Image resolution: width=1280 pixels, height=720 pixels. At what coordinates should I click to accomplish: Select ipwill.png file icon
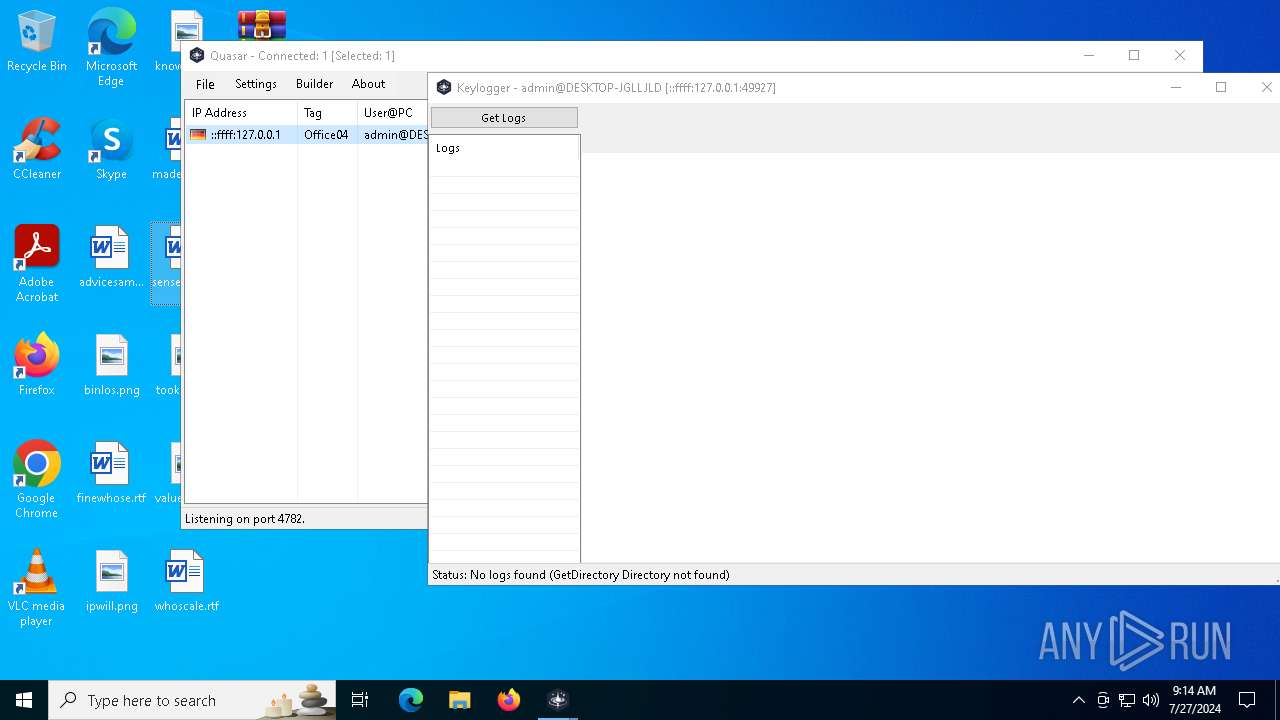pos(111,582)
